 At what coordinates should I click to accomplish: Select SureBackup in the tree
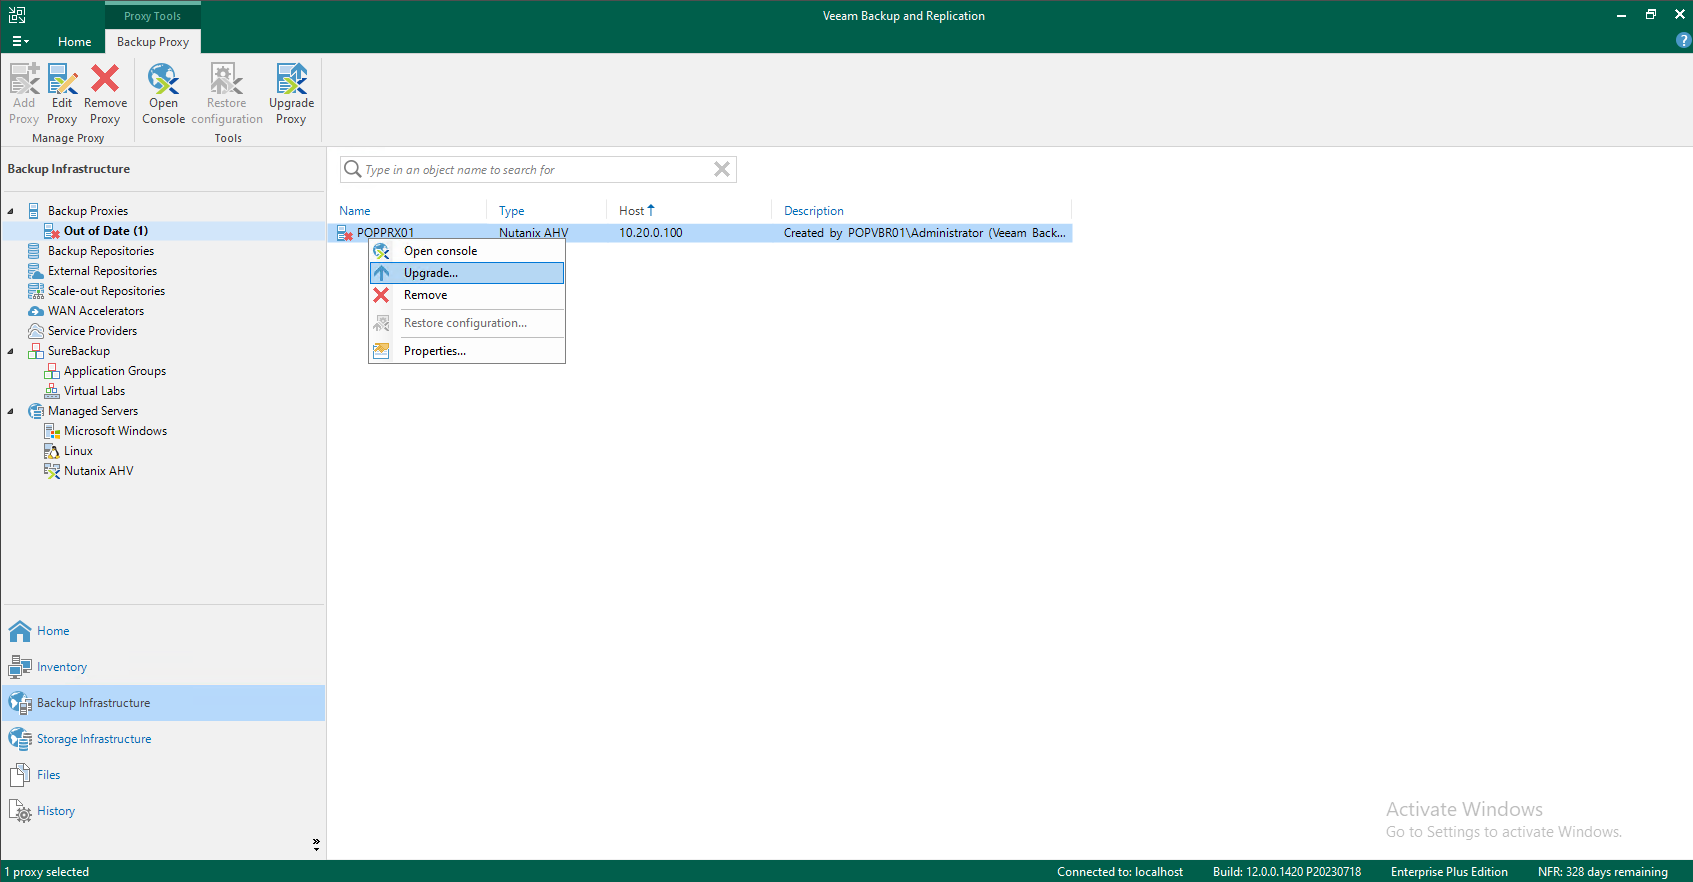(x=79, y=351)
